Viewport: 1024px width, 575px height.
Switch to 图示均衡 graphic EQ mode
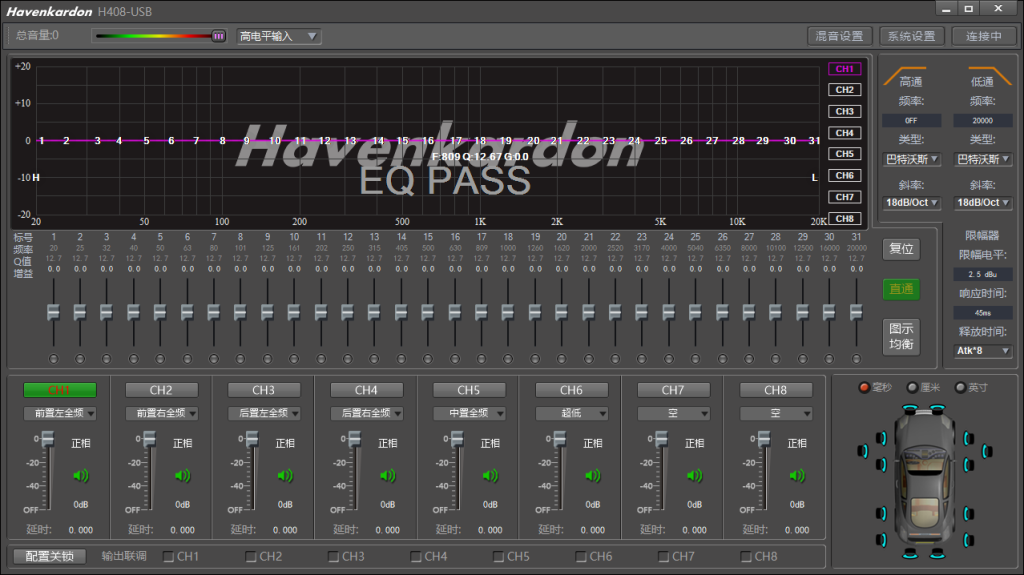tap(901, 337)
